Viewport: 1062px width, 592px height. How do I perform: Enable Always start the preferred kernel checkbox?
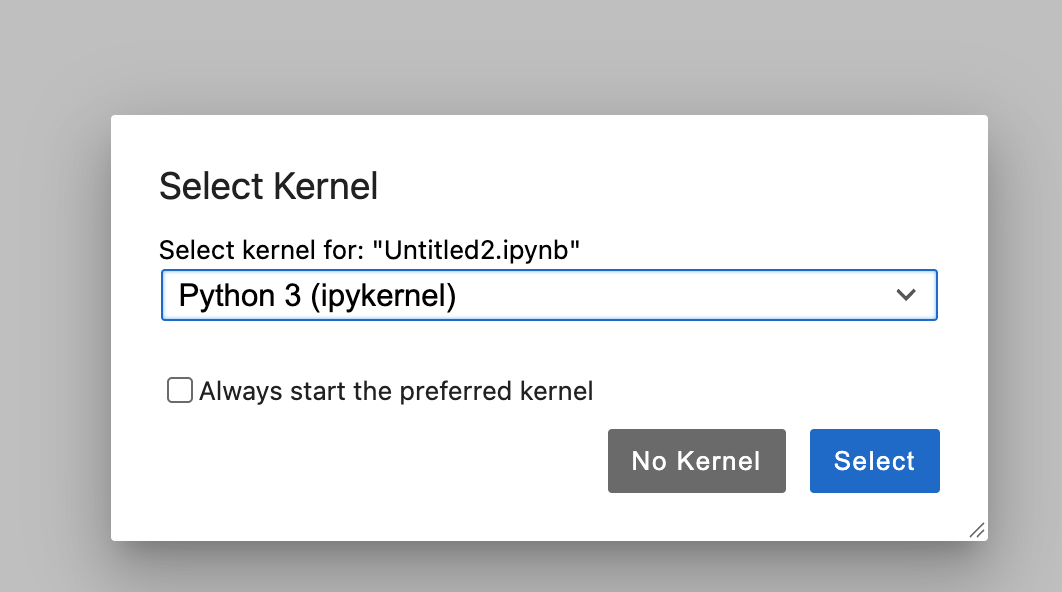tap(179, 390)
